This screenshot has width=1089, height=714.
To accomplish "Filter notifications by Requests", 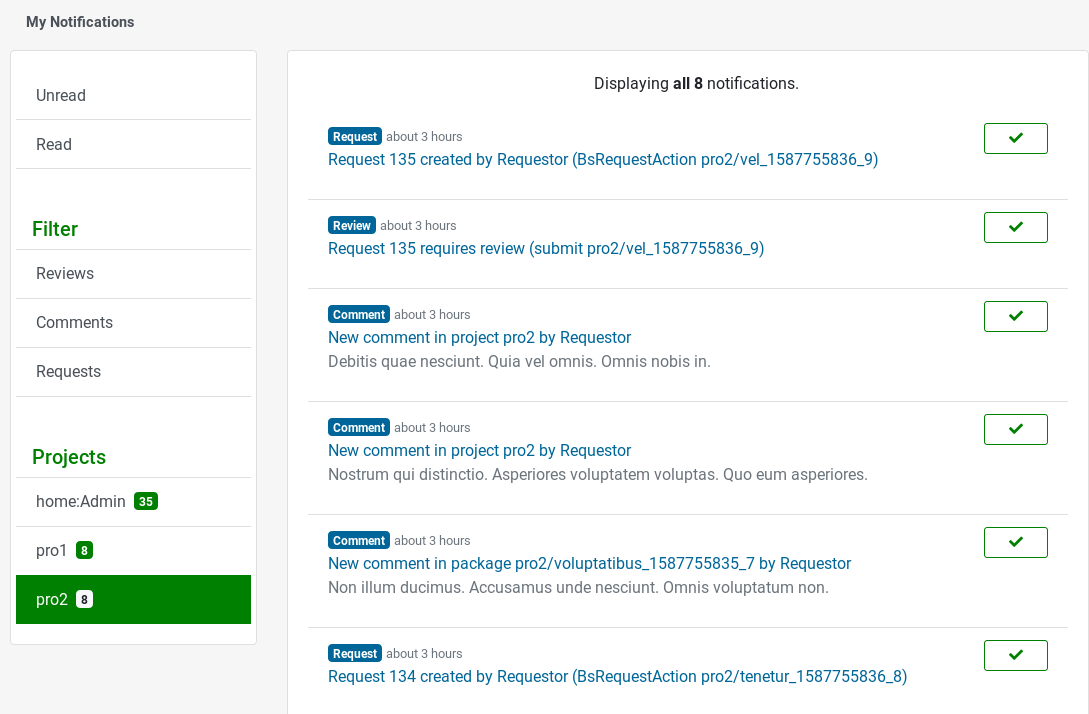I will pyautogui.click(x=68, y=371).
